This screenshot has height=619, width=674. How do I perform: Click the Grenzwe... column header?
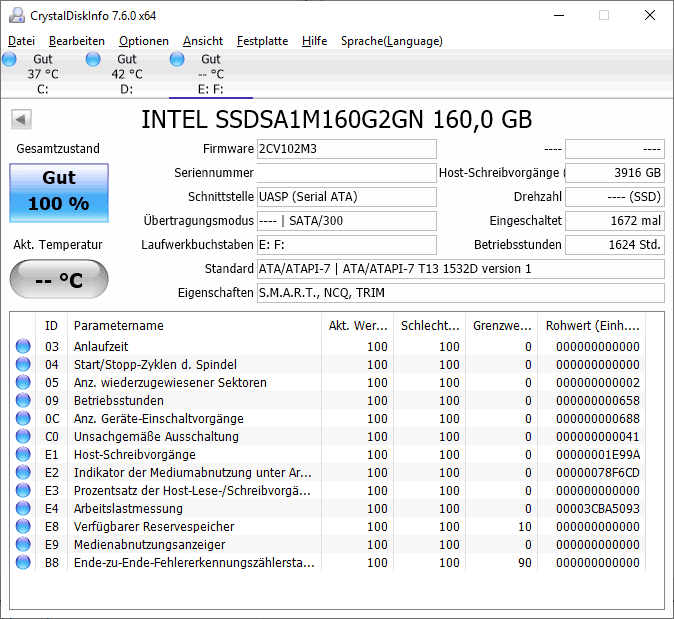[502, 326]
